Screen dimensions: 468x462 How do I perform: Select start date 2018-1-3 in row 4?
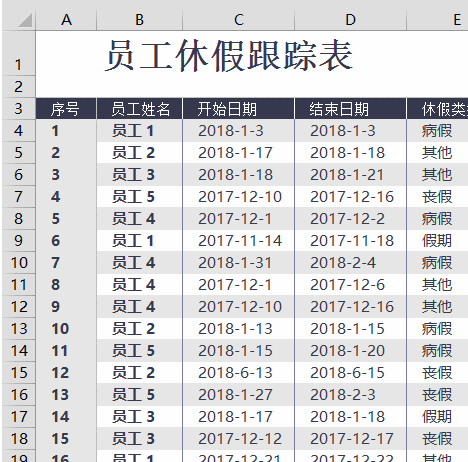pyautogui.click(x=238, y=131)
